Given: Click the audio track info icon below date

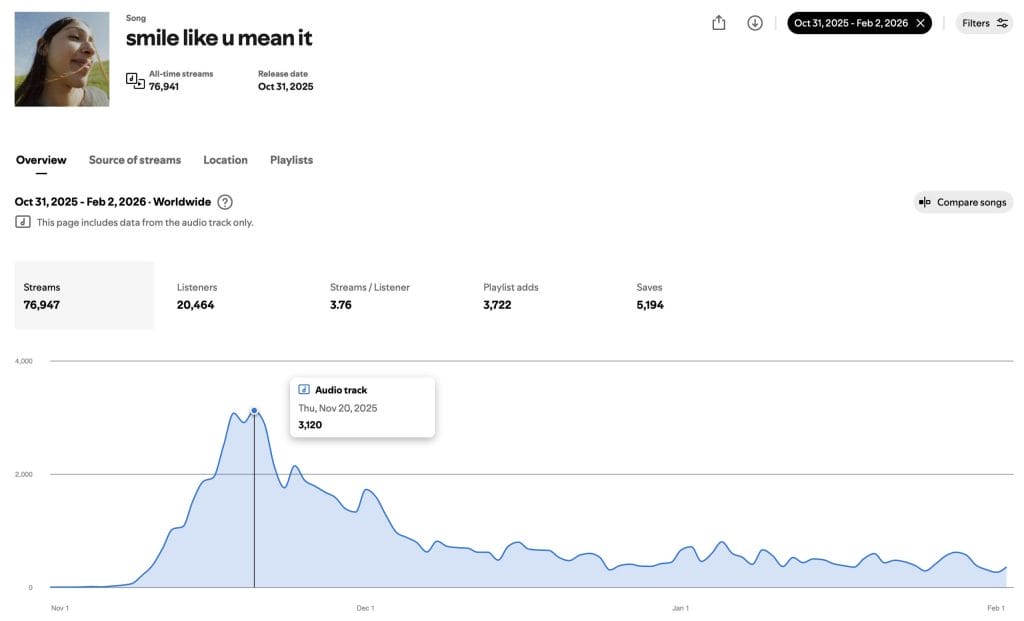Looking at the screenshot, I should (x=23, y=222).
